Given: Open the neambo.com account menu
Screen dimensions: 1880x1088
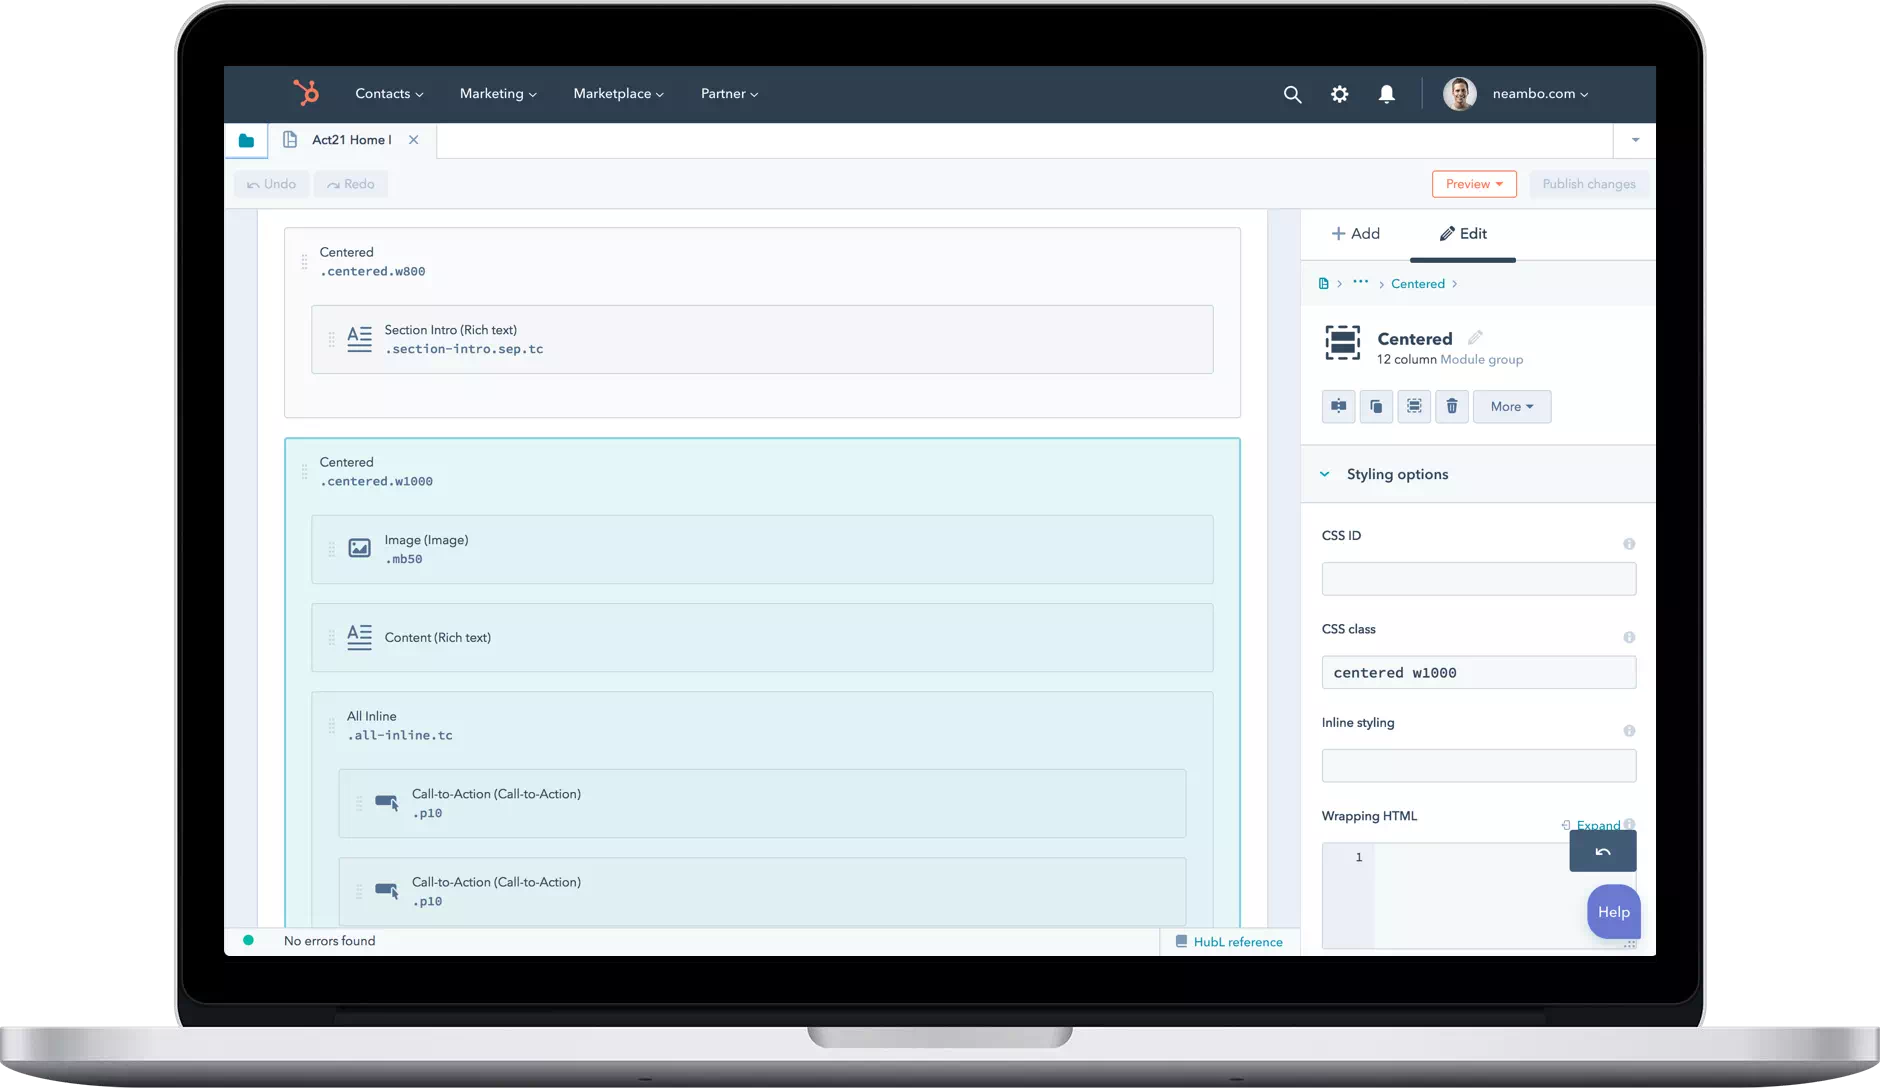Looking at the screenshot, I should pyautogui.click(x=1539, y=94).
